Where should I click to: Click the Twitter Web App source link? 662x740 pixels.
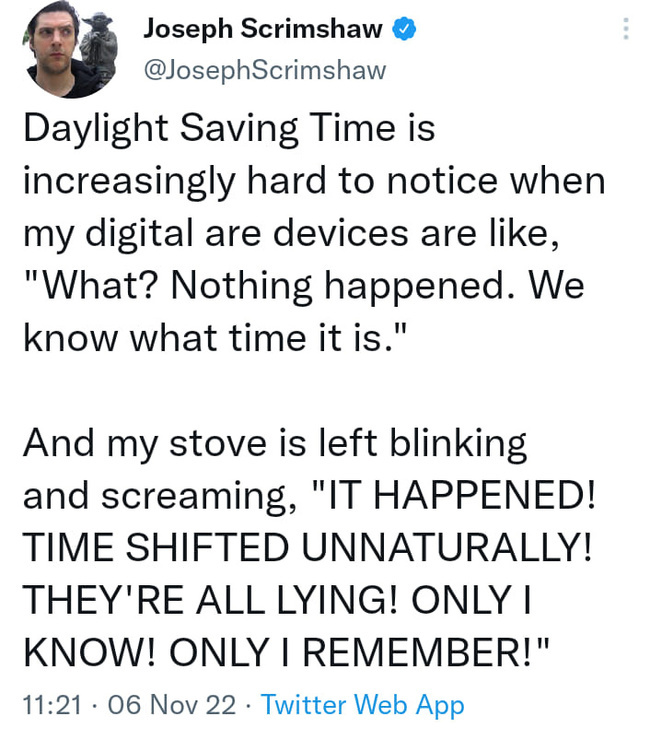pyautogui.click(x=362, y=705)
